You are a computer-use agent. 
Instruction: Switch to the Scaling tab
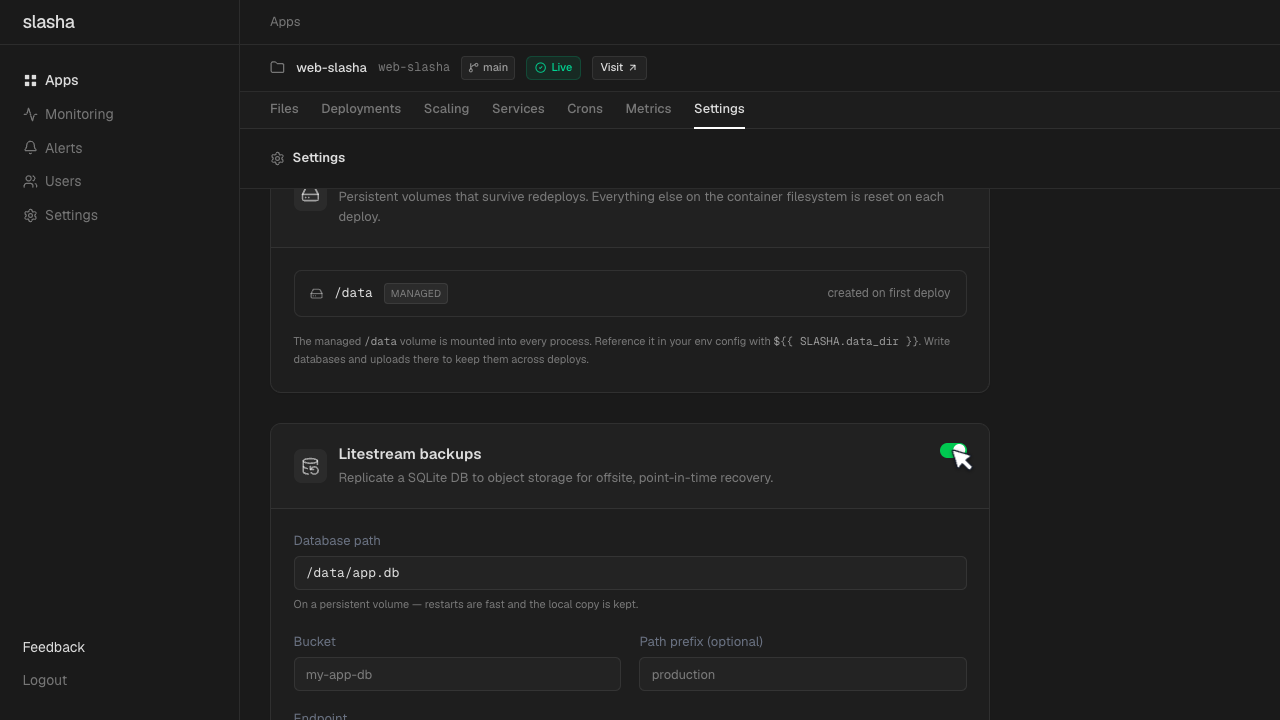coord(446,108)
